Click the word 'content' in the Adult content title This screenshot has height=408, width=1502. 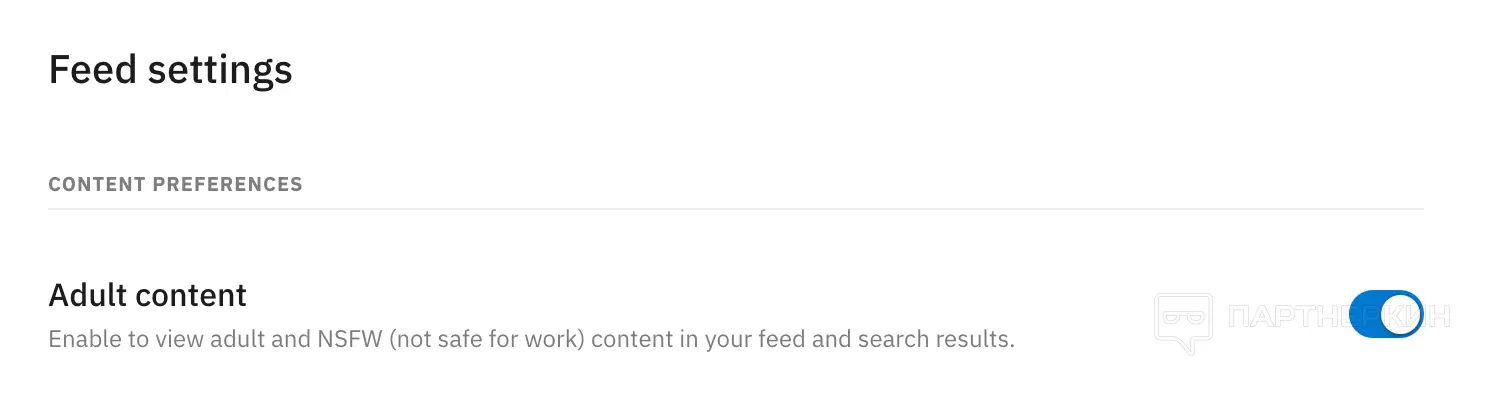tap(190, 296)
